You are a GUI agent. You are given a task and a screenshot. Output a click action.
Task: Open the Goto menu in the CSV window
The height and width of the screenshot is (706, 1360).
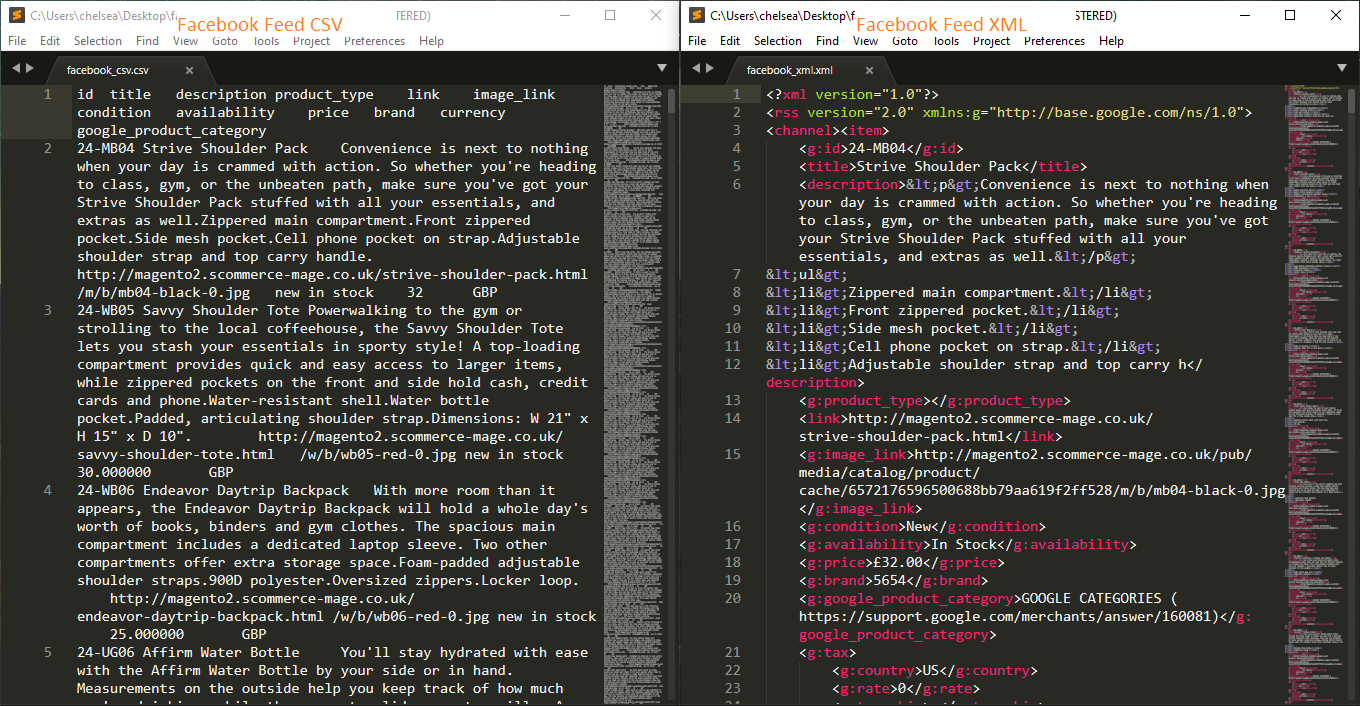[x=226, y=41]
